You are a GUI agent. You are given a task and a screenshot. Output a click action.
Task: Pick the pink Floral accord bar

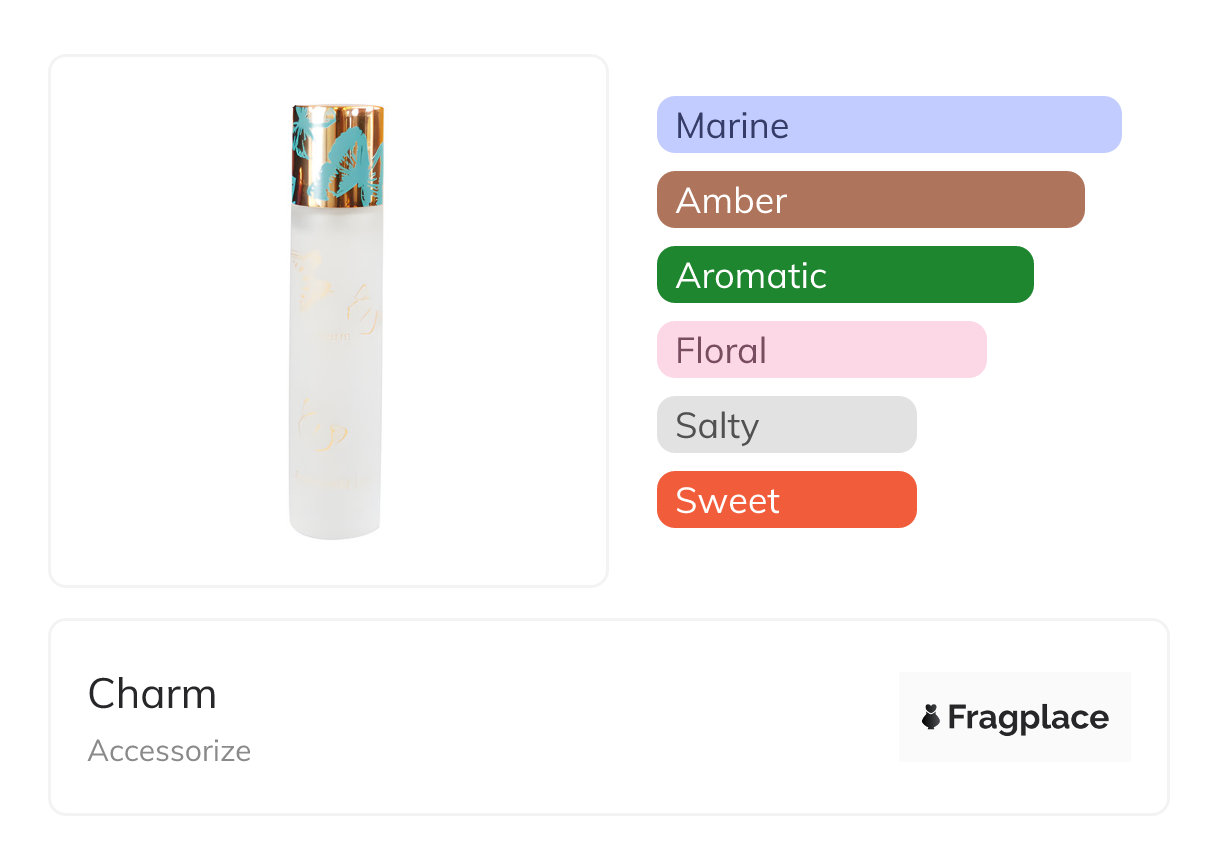(821, 350)
